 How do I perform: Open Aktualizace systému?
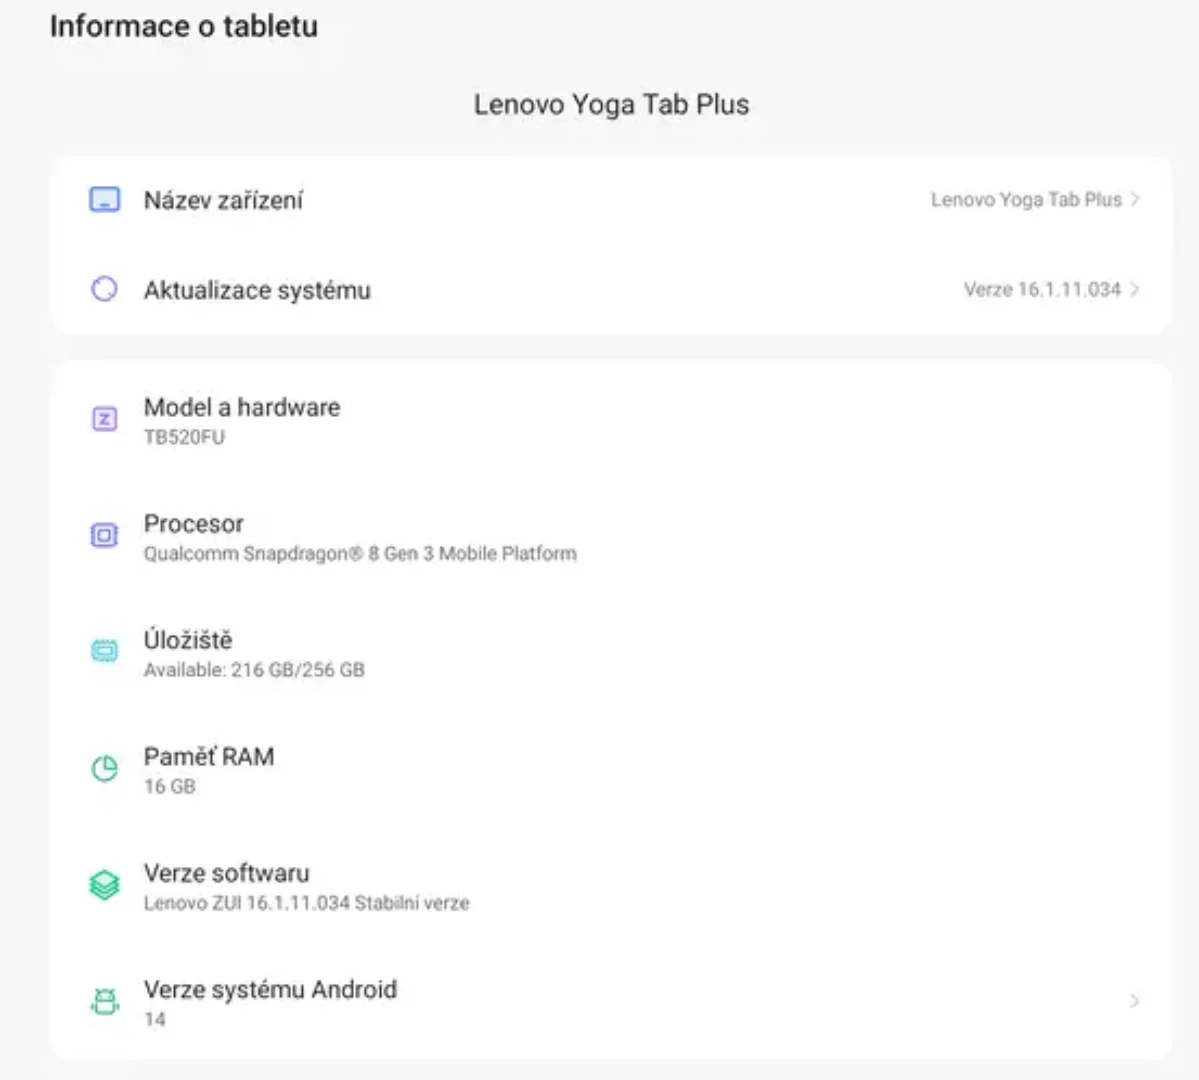[x=611, y=289]
